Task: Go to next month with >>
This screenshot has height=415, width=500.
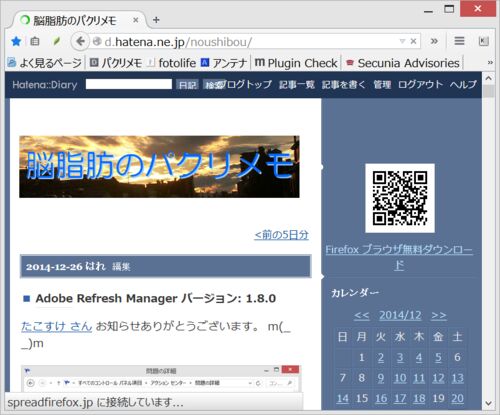Action: (x=439, y=315)
